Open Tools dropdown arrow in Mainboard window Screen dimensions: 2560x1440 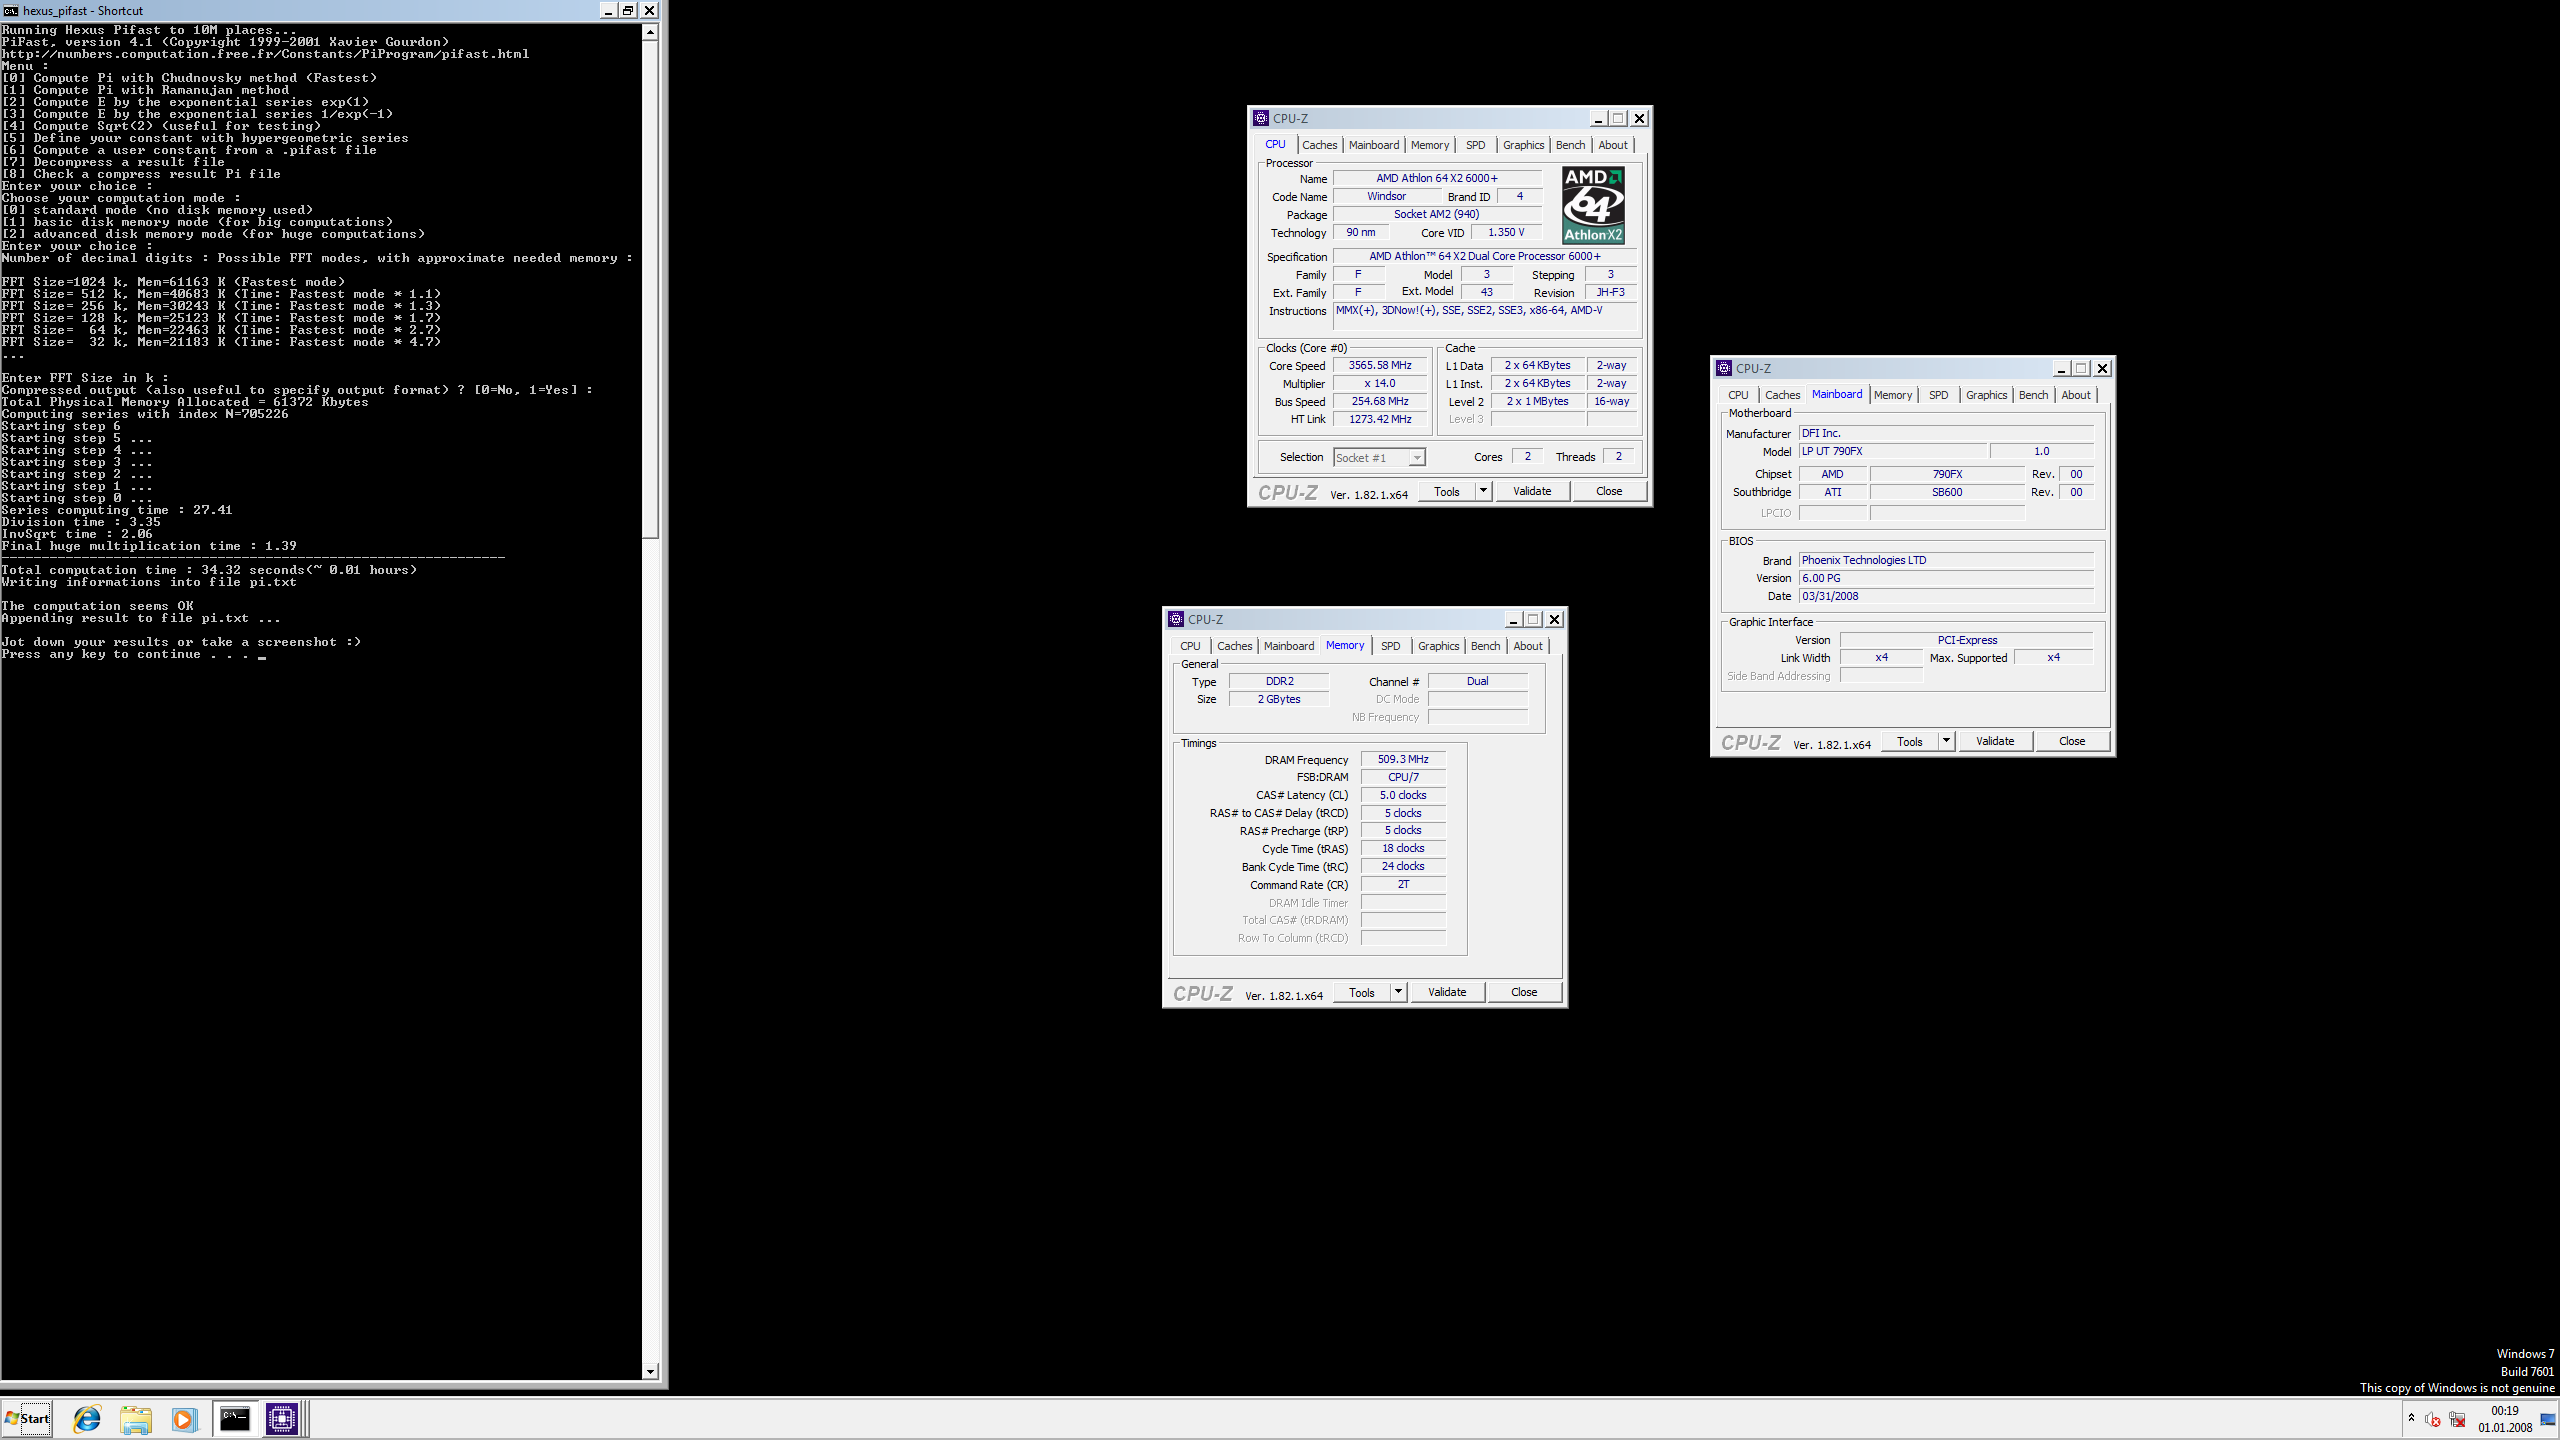tap(1946, 741)
